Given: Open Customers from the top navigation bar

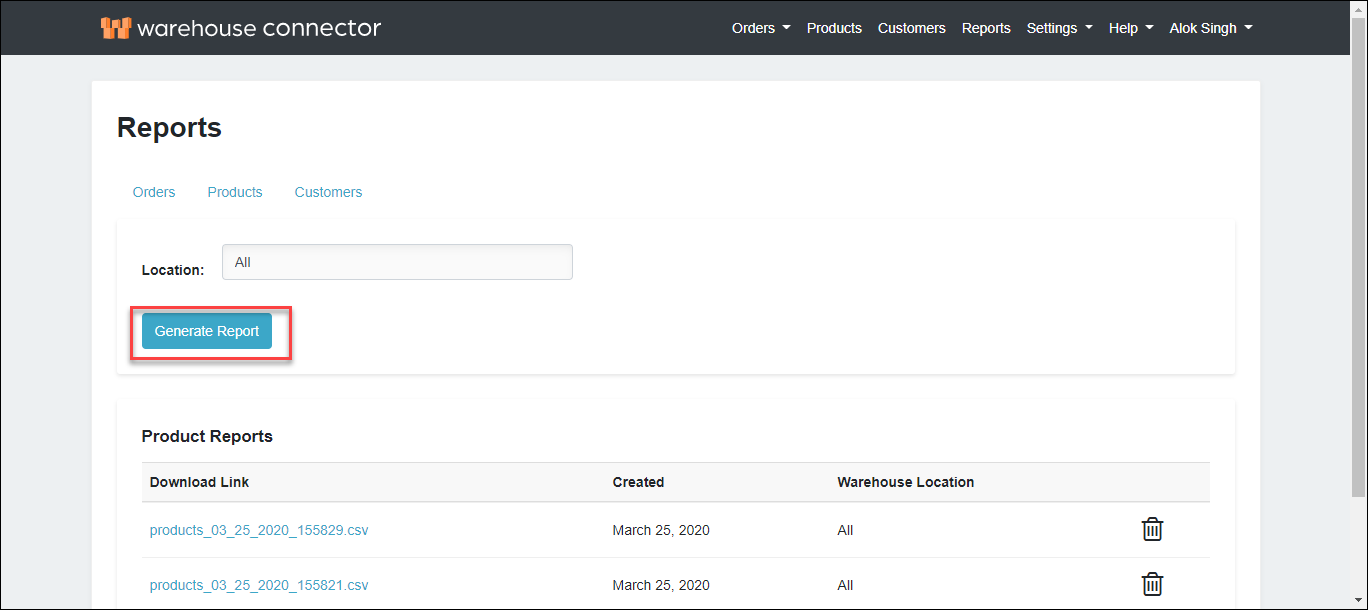Looking at the screenshot, I should (x=911, y=28).
